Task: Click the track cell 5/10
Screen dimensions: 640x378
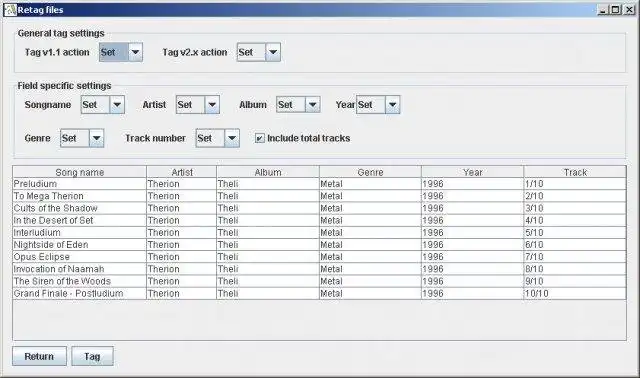Action: pyautogui.click(x=575, y=233)
